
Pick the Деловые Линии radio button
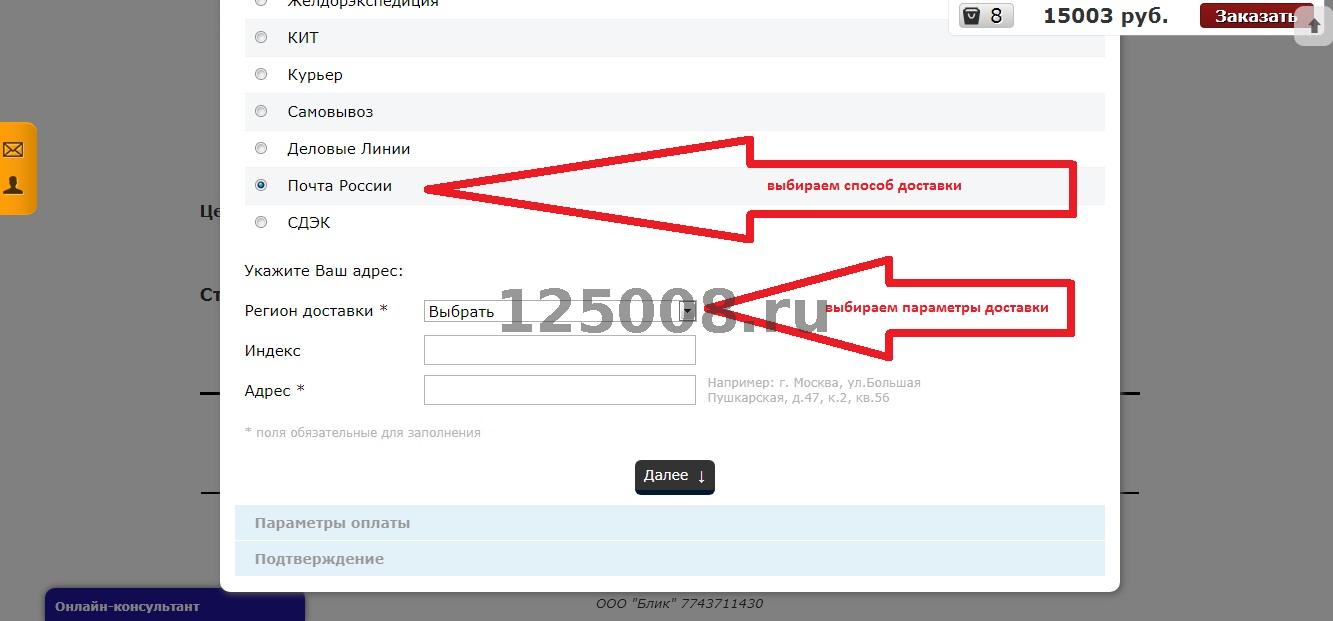[x=261, y=149]
